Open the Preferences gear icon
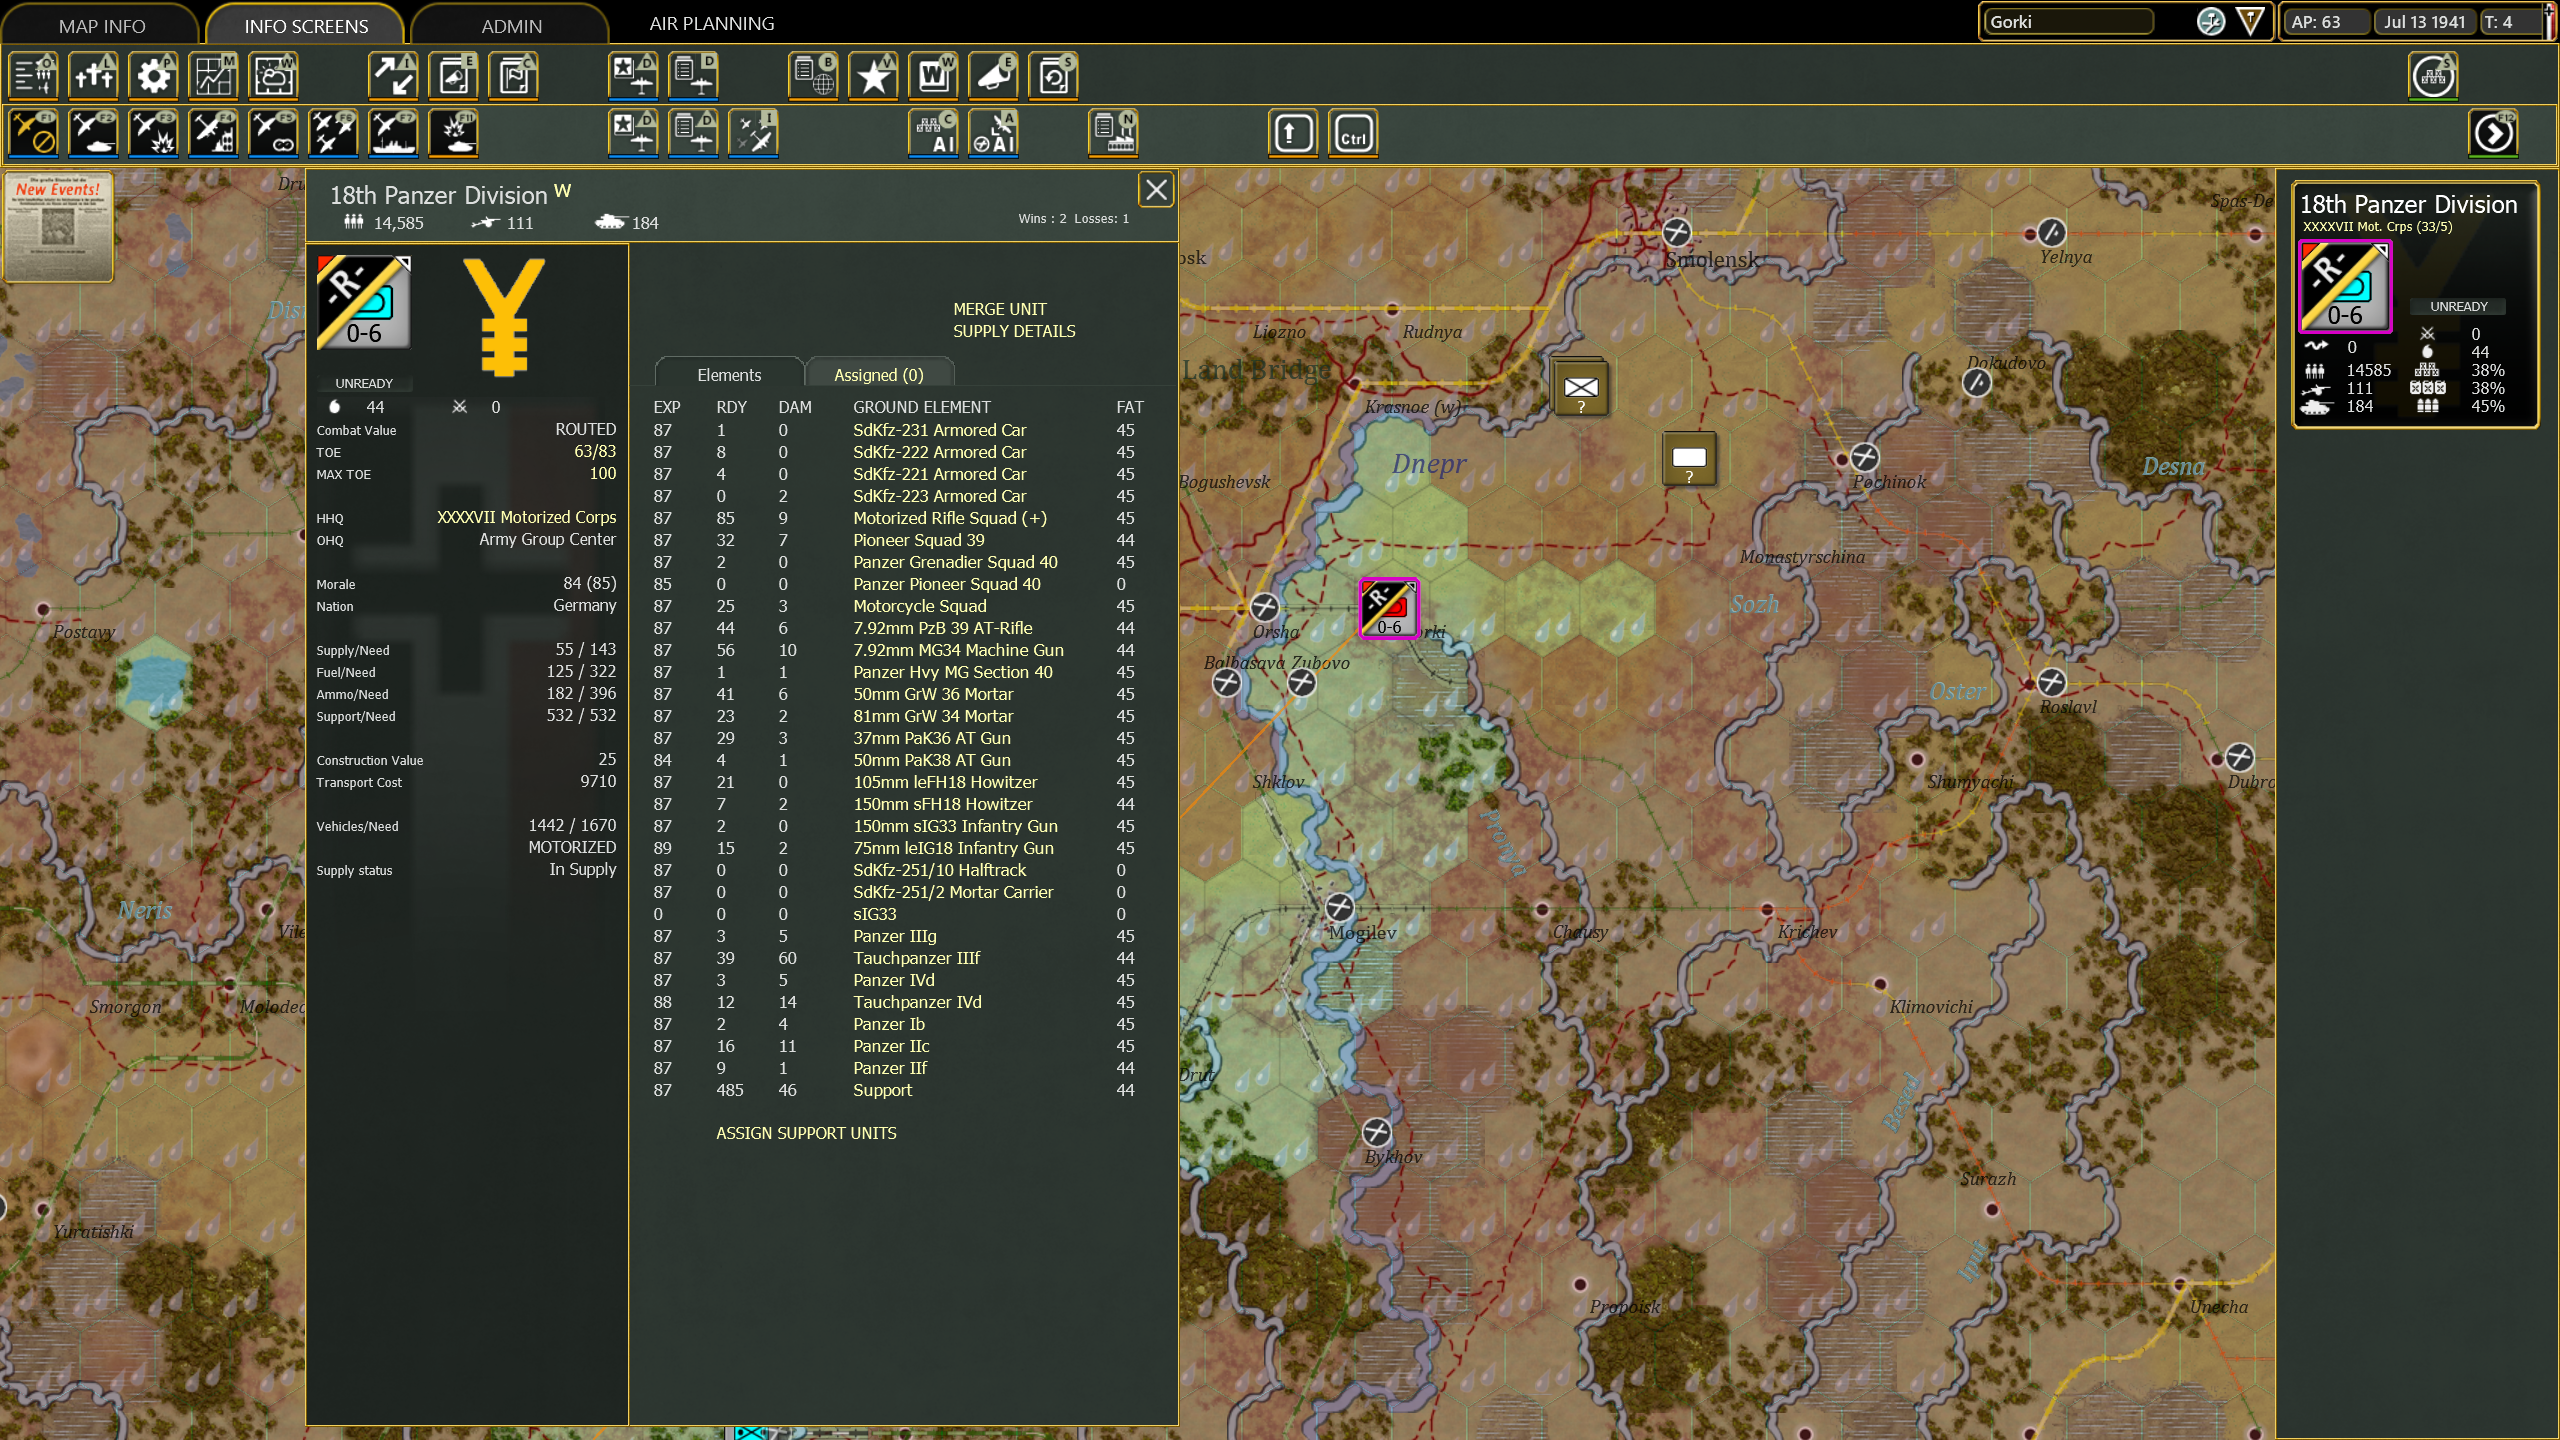 (154, 75)
